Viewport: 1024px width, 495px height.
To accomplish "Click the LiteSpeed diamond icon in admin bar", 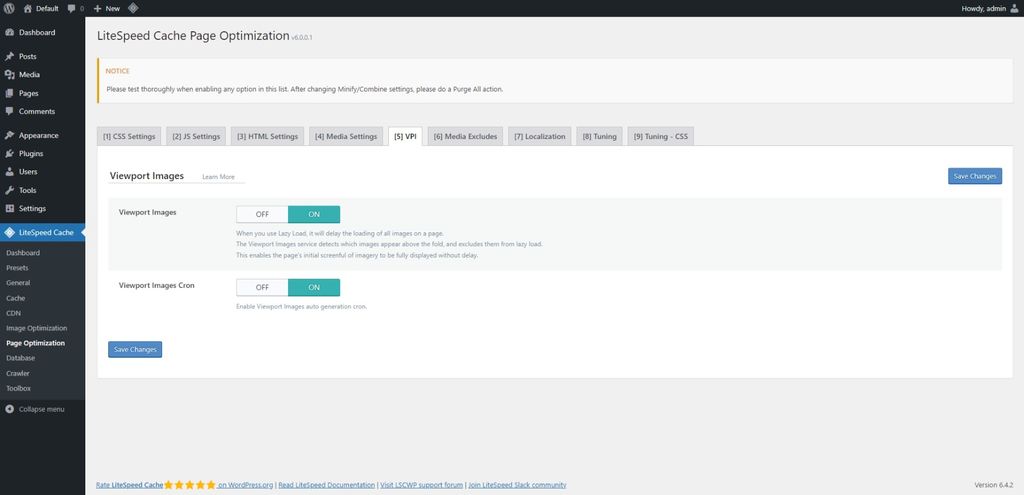I will tap(133, 8).
